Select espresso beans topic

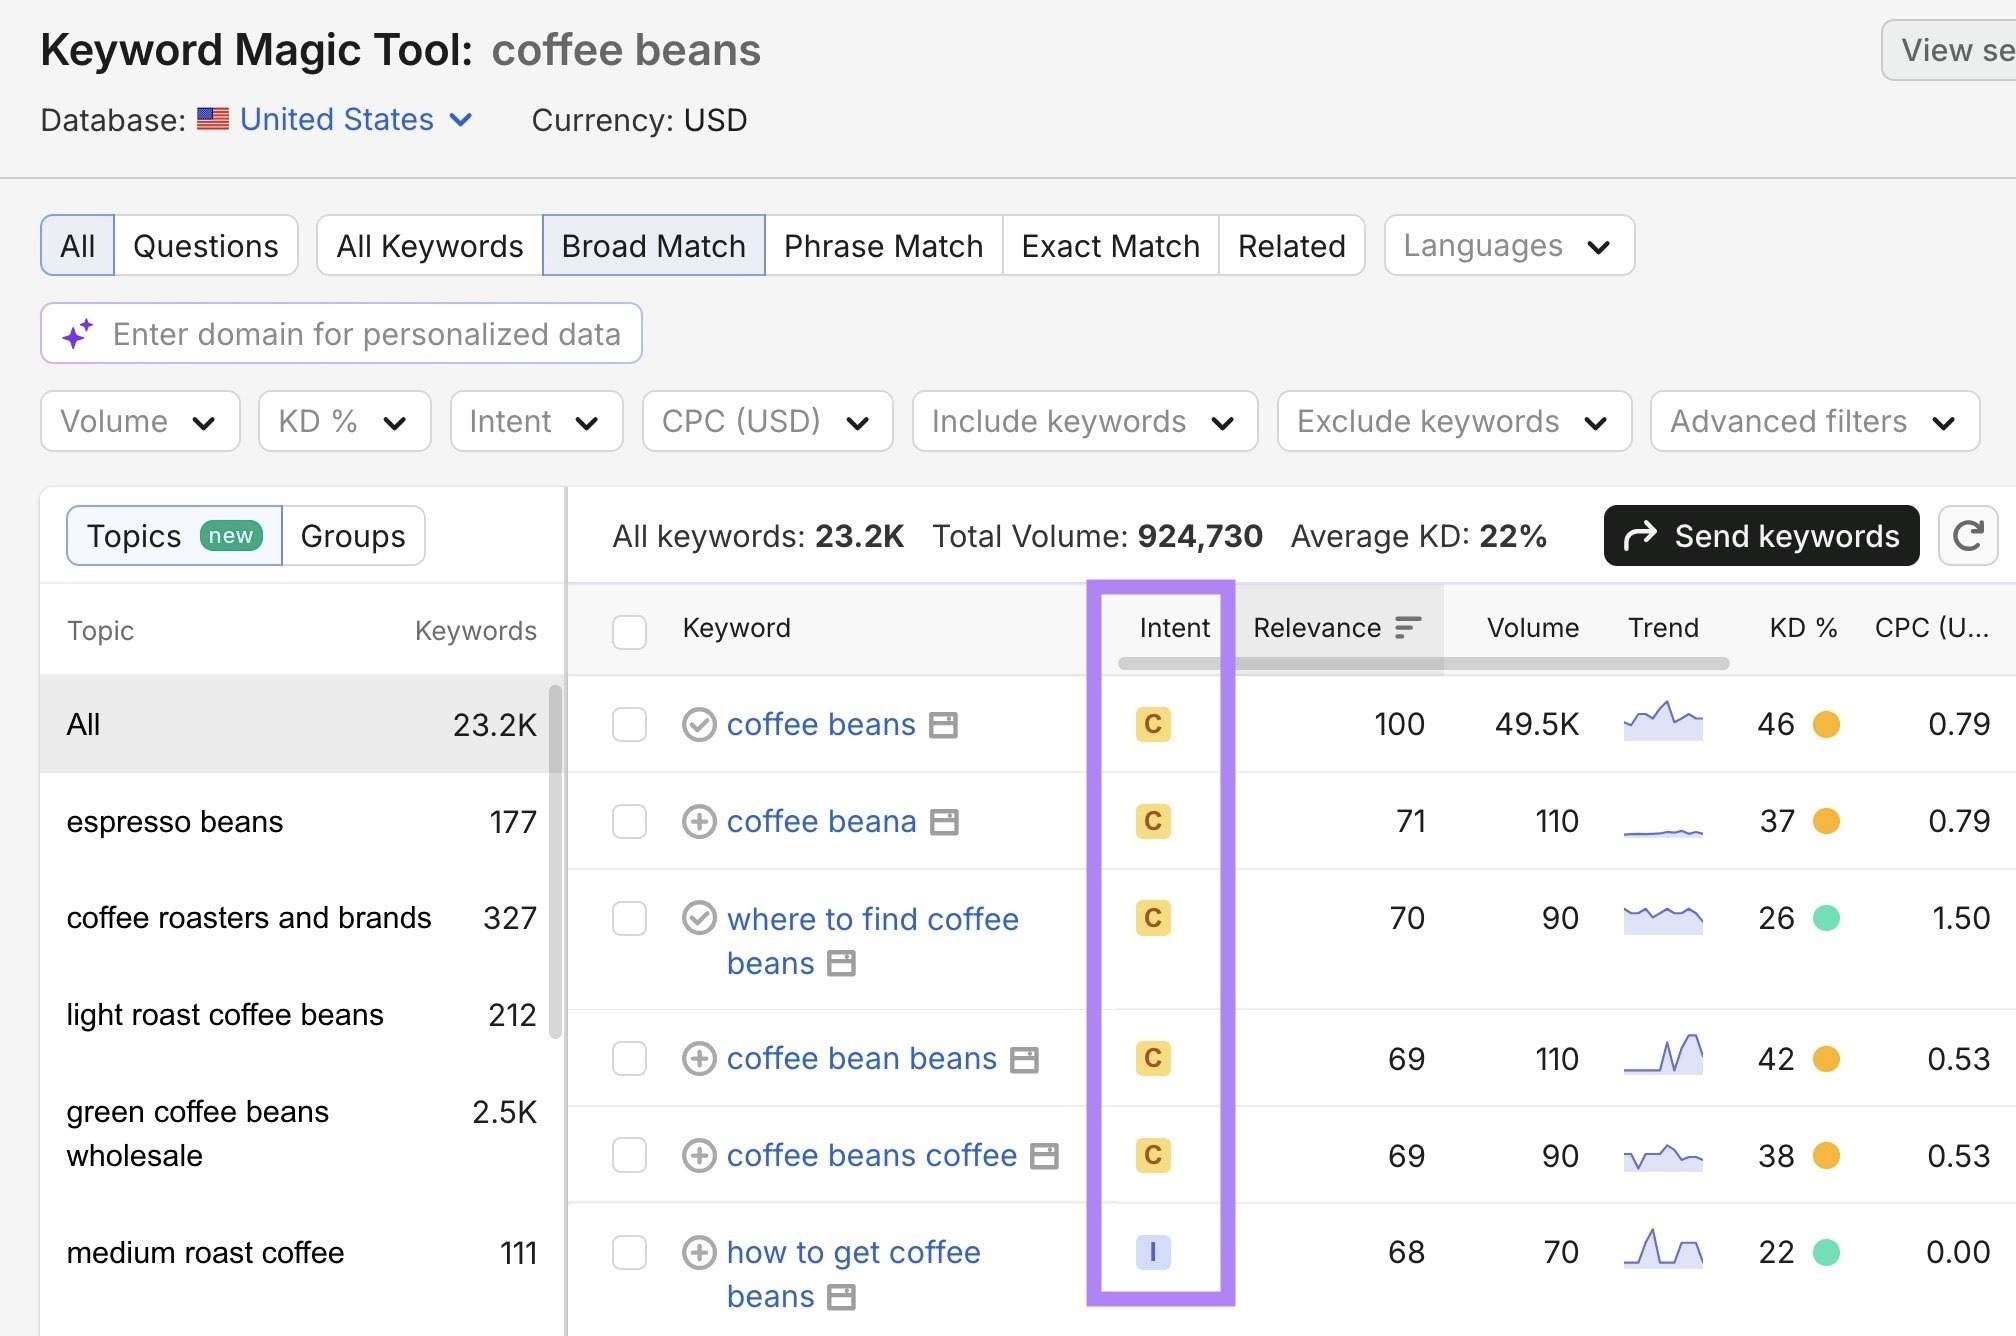301,822
